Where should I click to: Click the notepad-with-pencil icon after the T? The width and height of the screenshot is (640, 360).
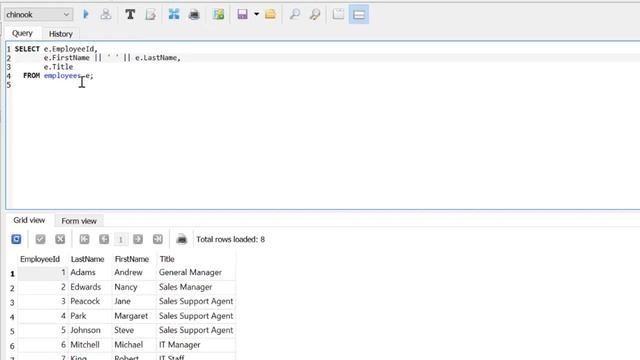tap(151, 14)
